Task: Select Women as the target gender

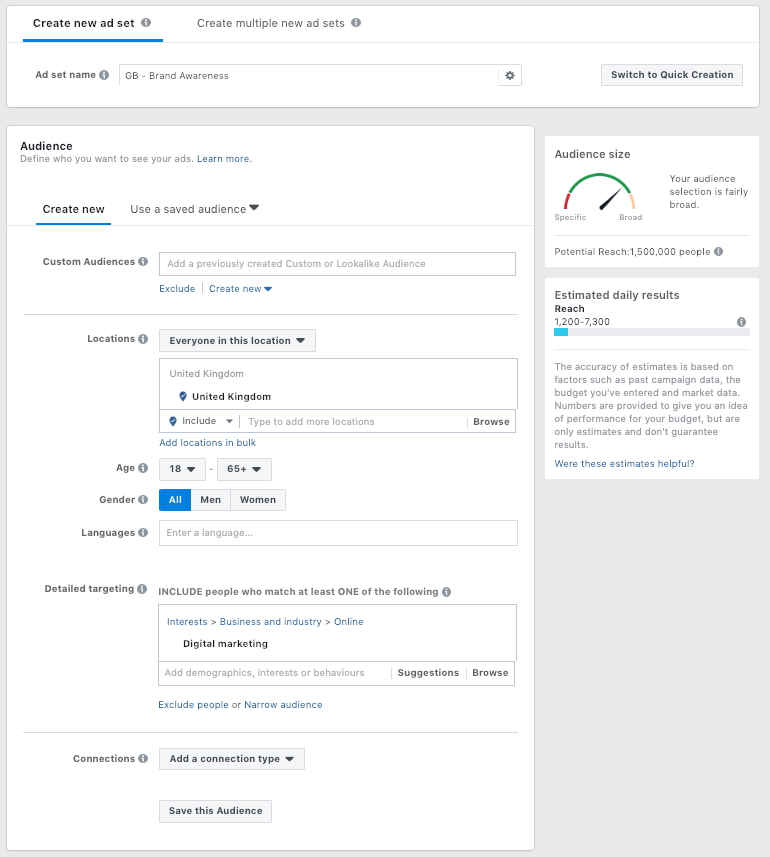Action: [x=257, y=499]
